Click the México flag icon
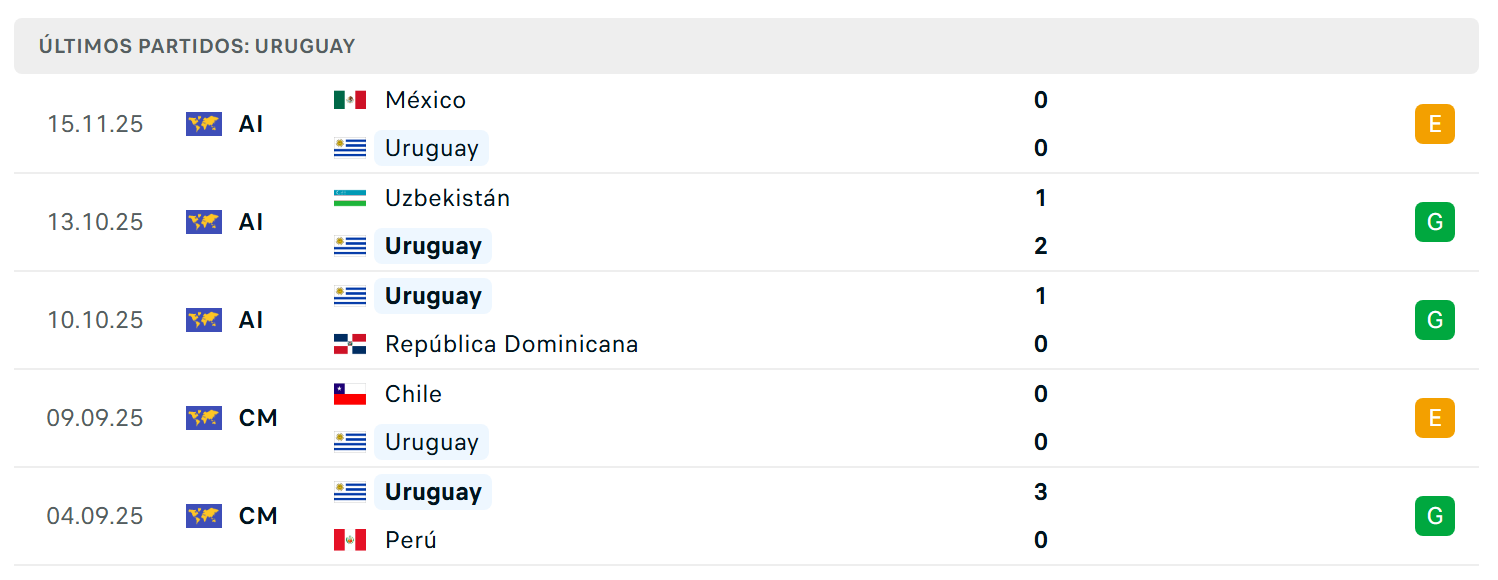This screenshot has width=1498, height=580. click(350, 100)
